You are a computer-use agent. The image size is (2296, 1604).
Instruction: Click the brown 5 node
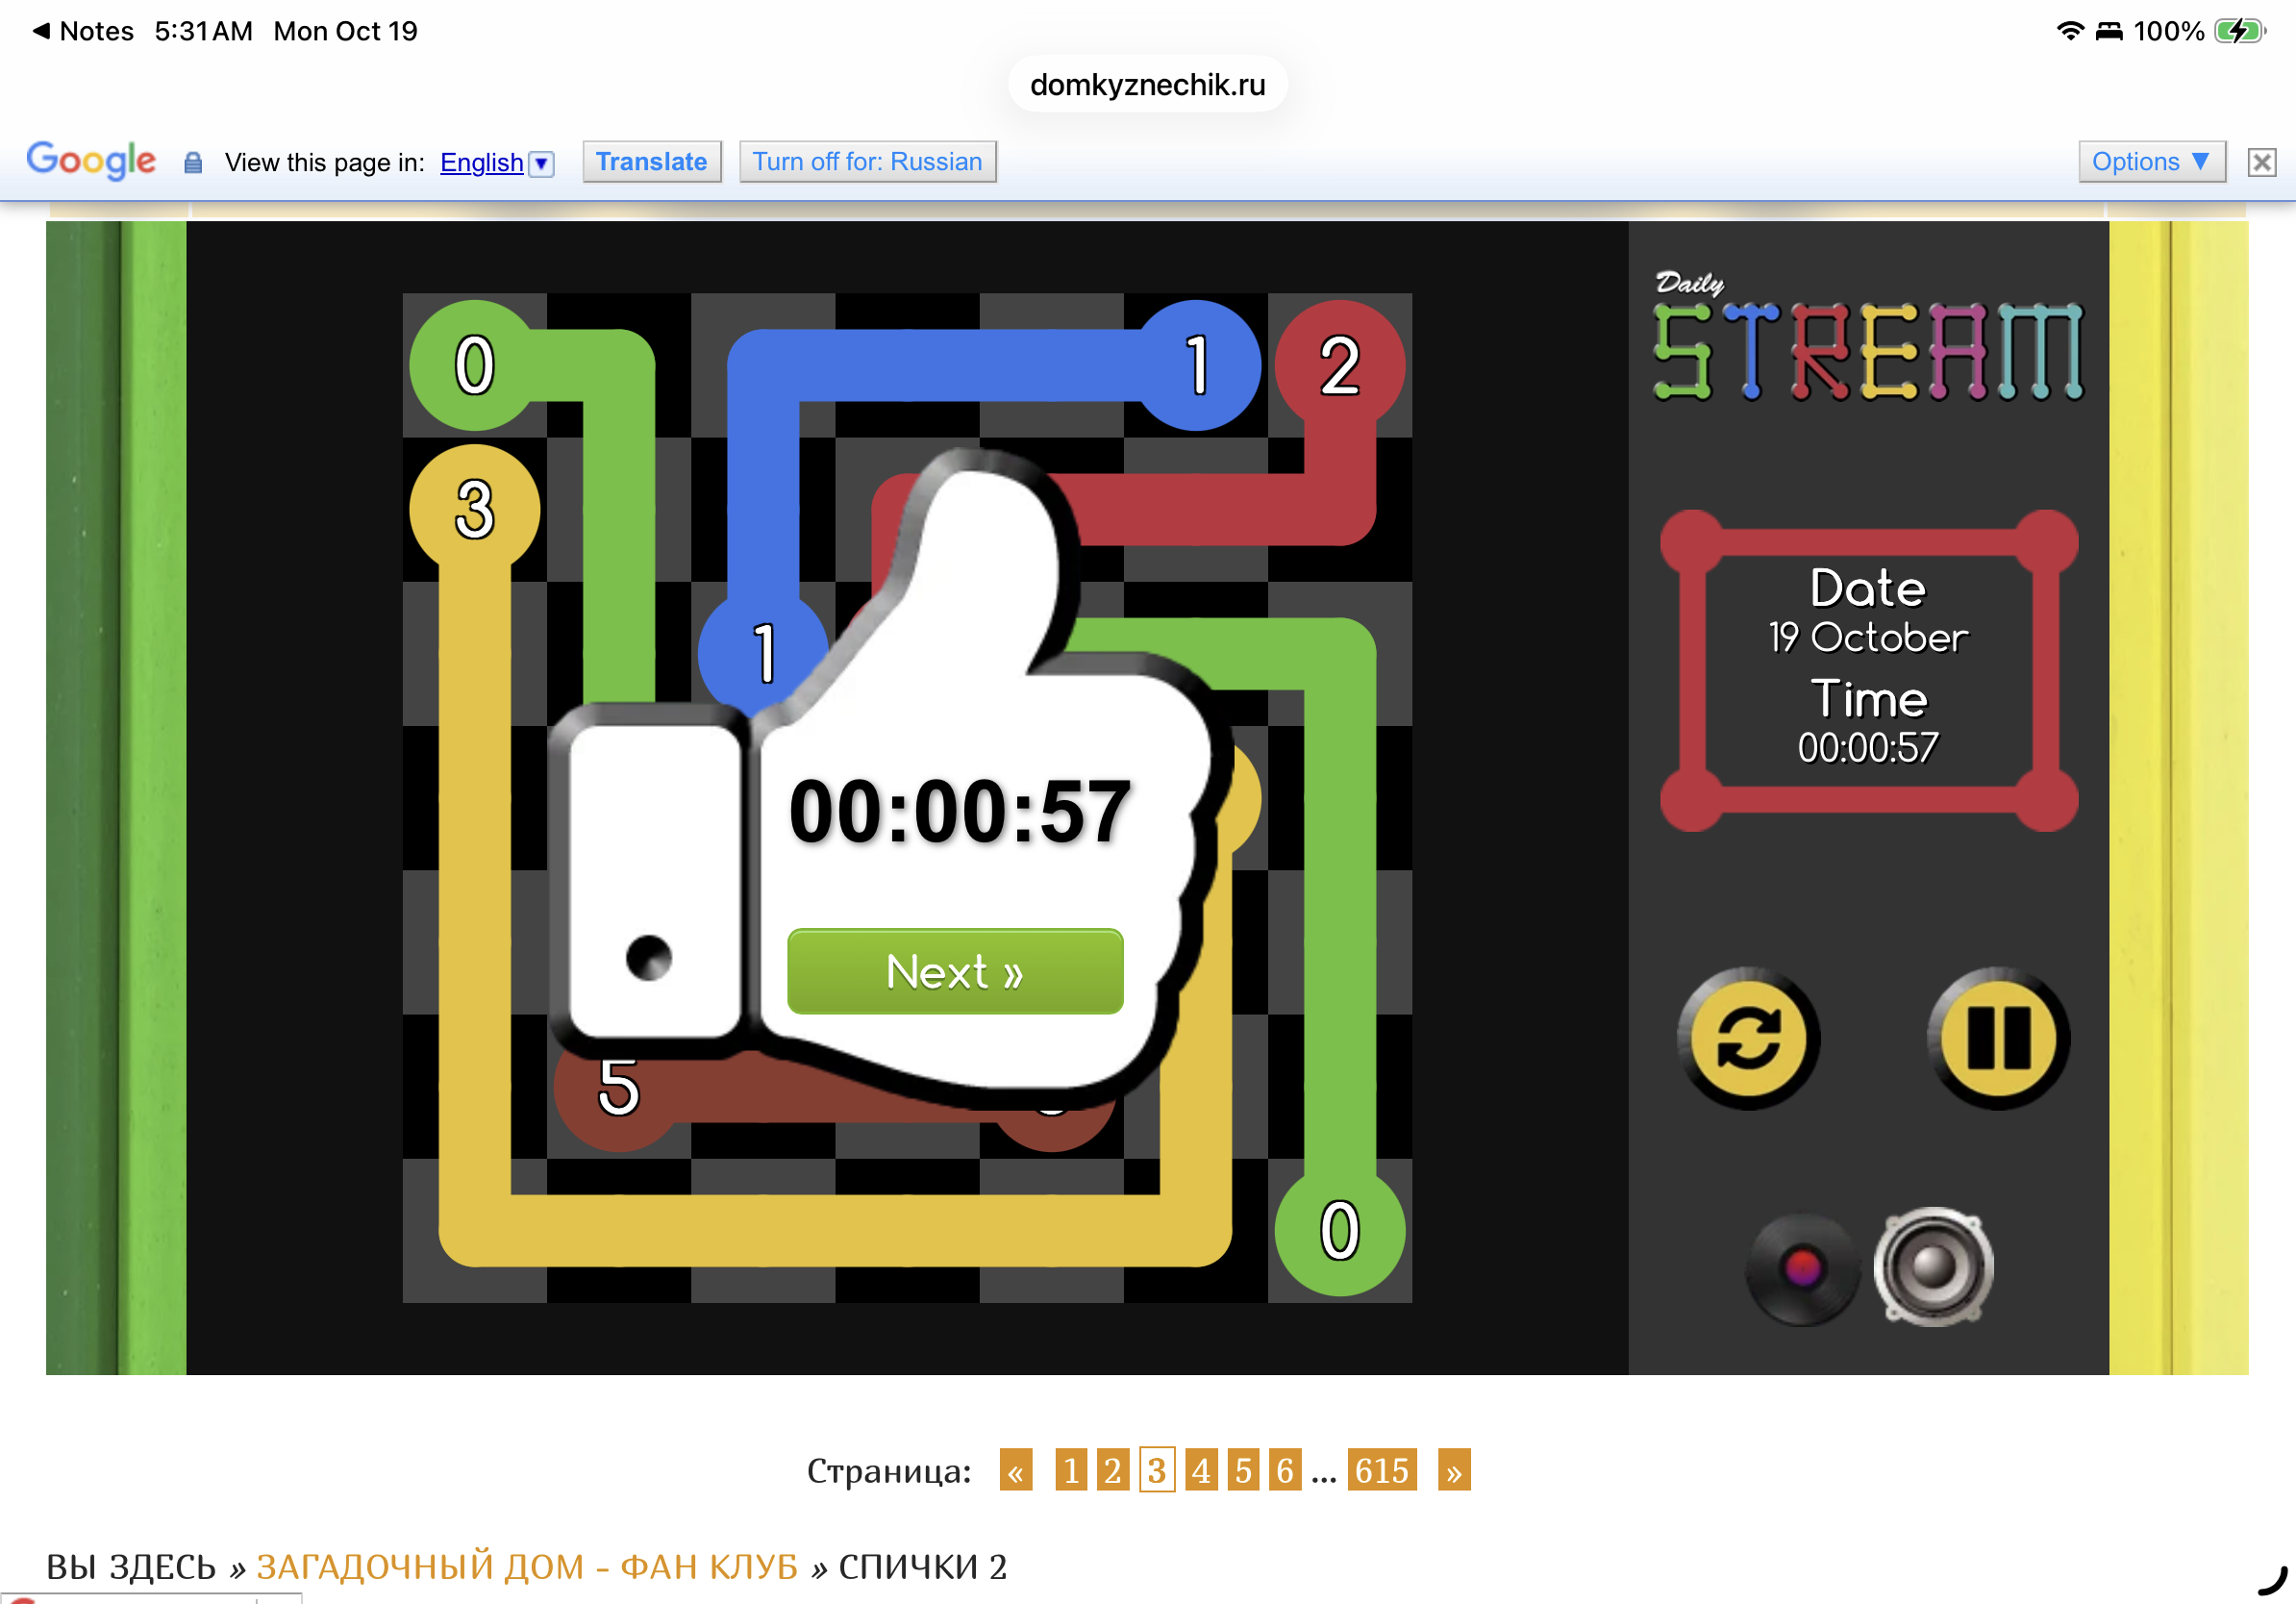click(x=618, y=1090)
